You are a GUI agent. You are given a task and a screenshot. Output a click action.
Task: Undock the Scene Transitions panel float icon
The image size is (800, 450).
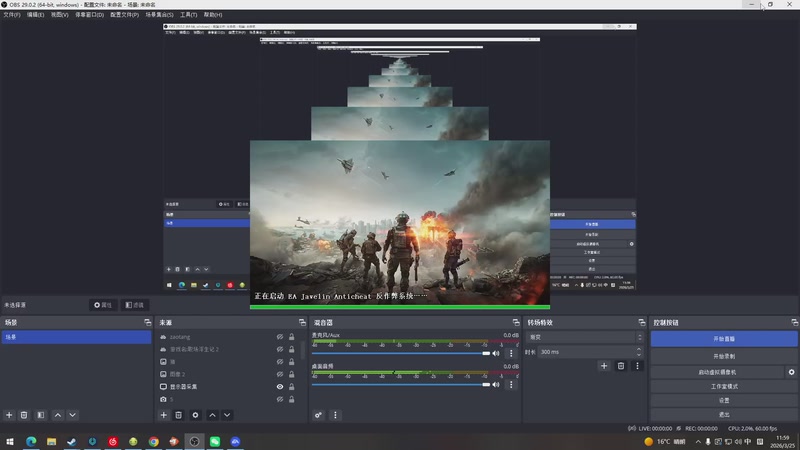coord(642,322)
